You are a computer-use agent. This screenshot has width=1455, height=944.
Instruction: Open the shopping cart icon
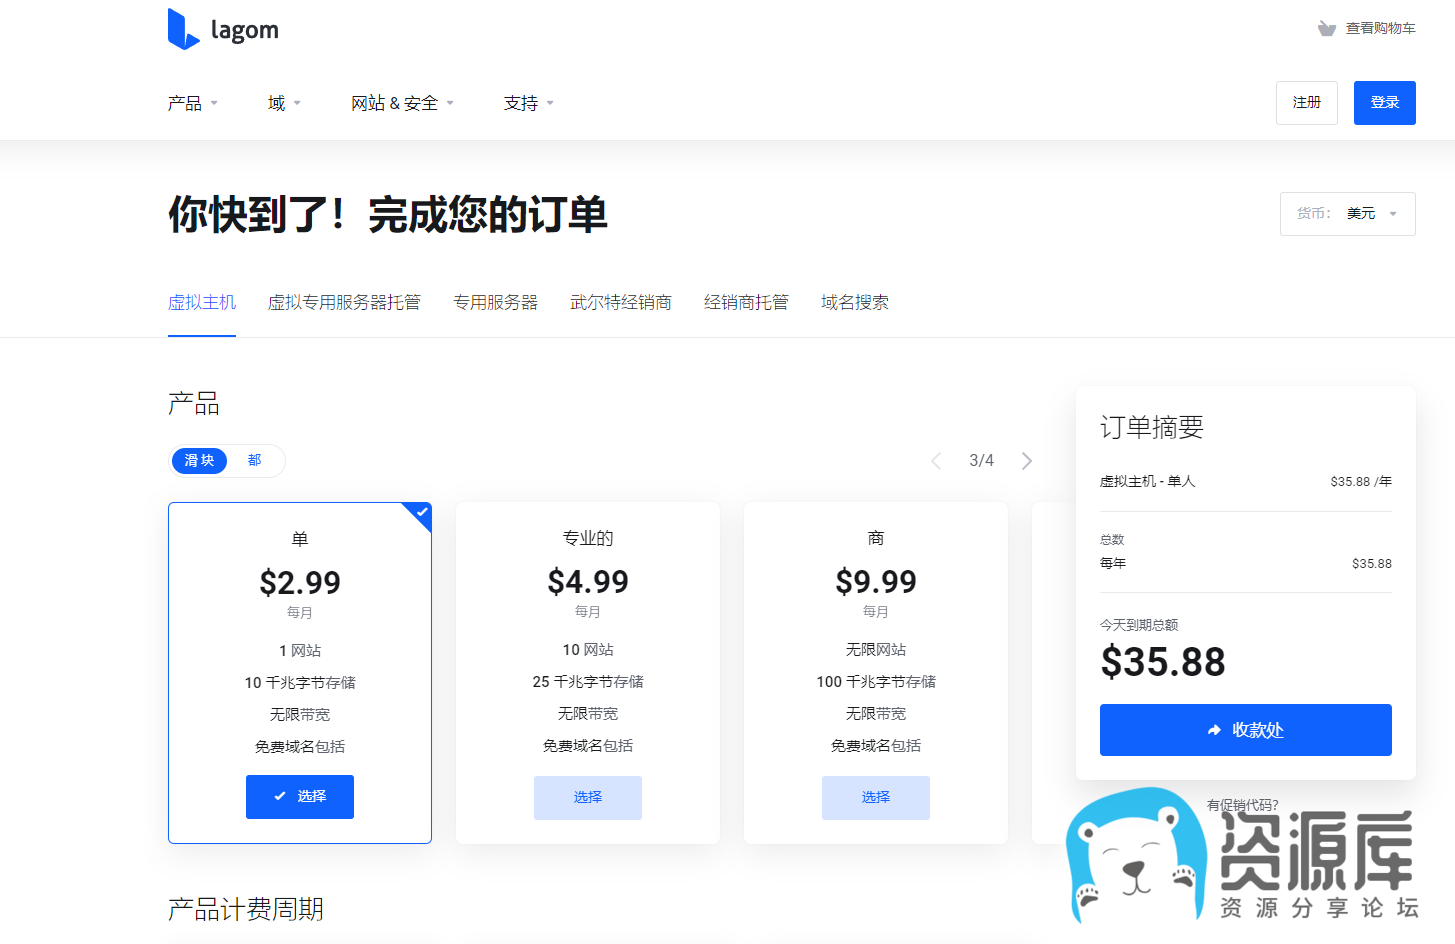(1327, 29)
